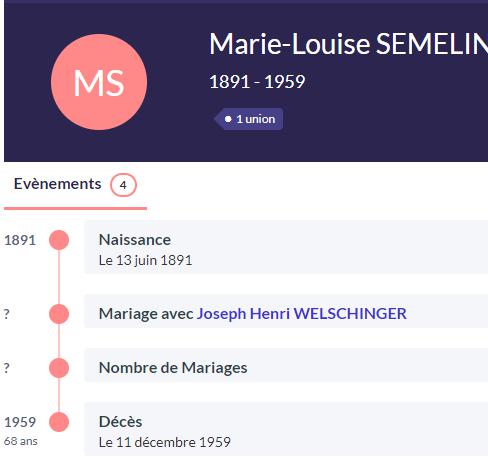
Task: Select the Mariage timeline dot
Action: (59, 314)
